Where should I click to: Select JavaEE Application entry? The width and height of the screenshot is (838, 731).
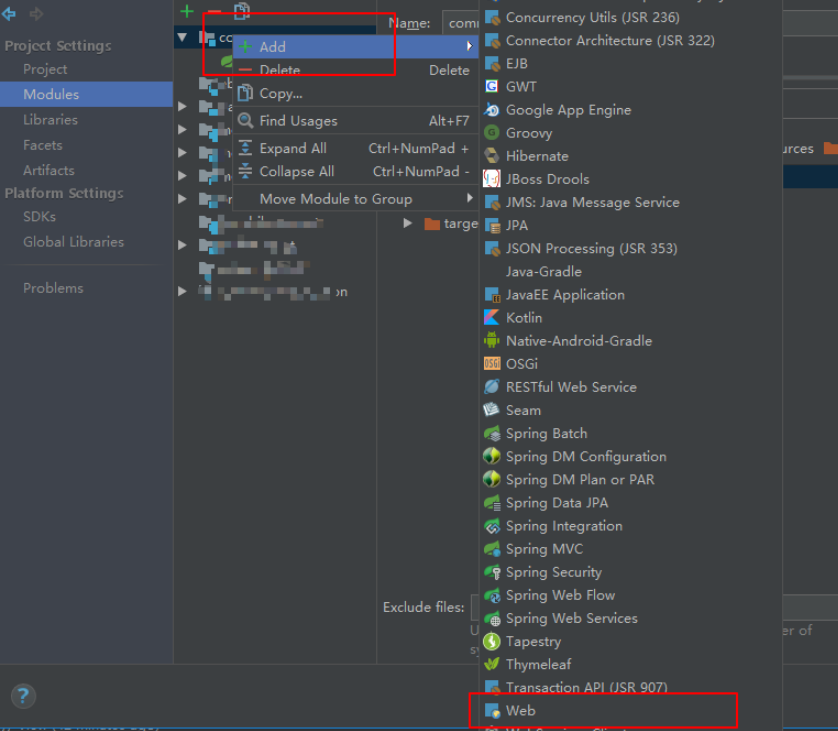coord(631,294)
